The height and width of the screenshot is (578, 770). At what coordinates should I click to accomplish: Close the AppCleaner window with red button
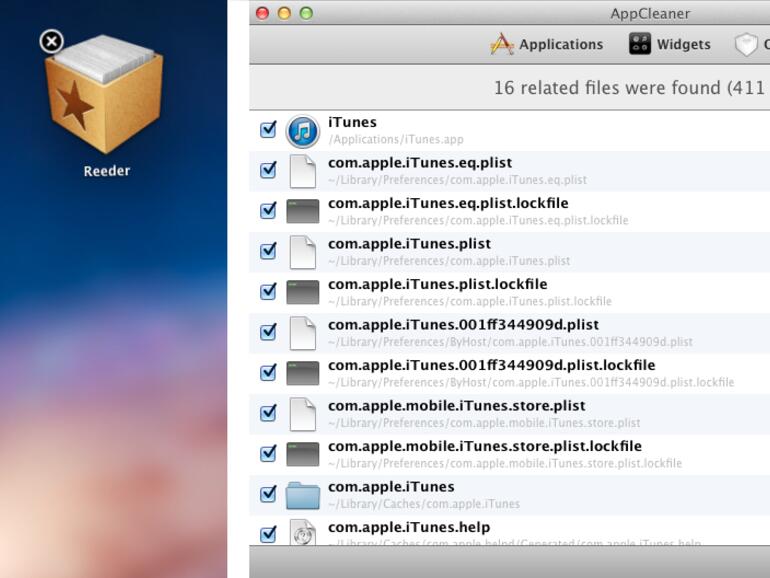pyautogui.click(x=262, y=13)
